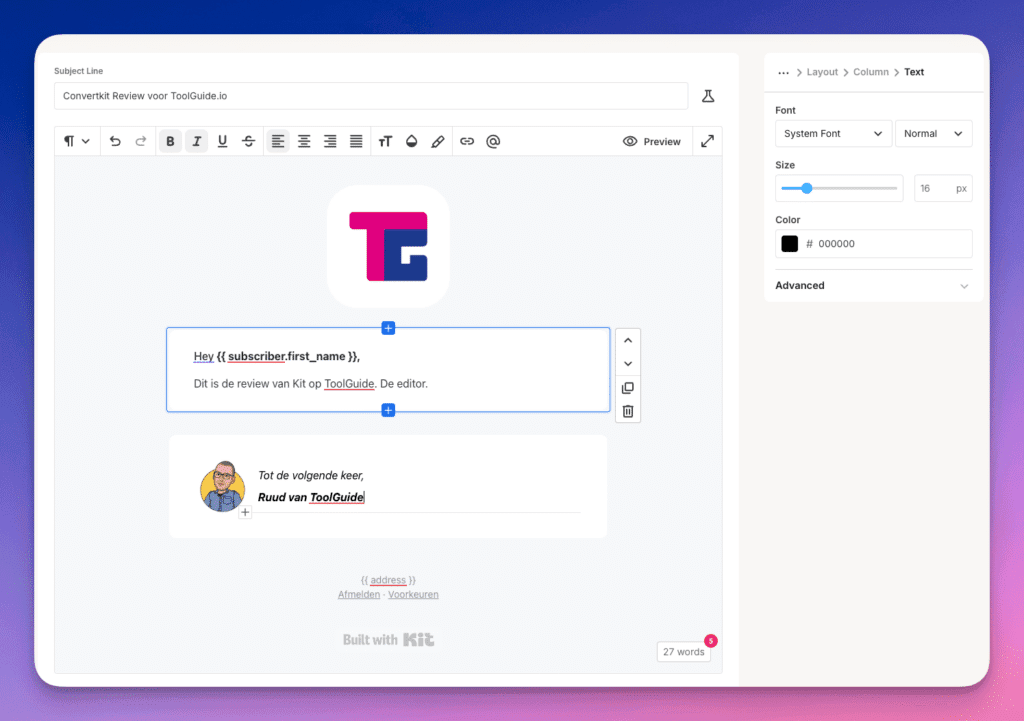The height and width of the screenshot is (721, 1024).
Task: Justify the text
Action: click(356, 141)
